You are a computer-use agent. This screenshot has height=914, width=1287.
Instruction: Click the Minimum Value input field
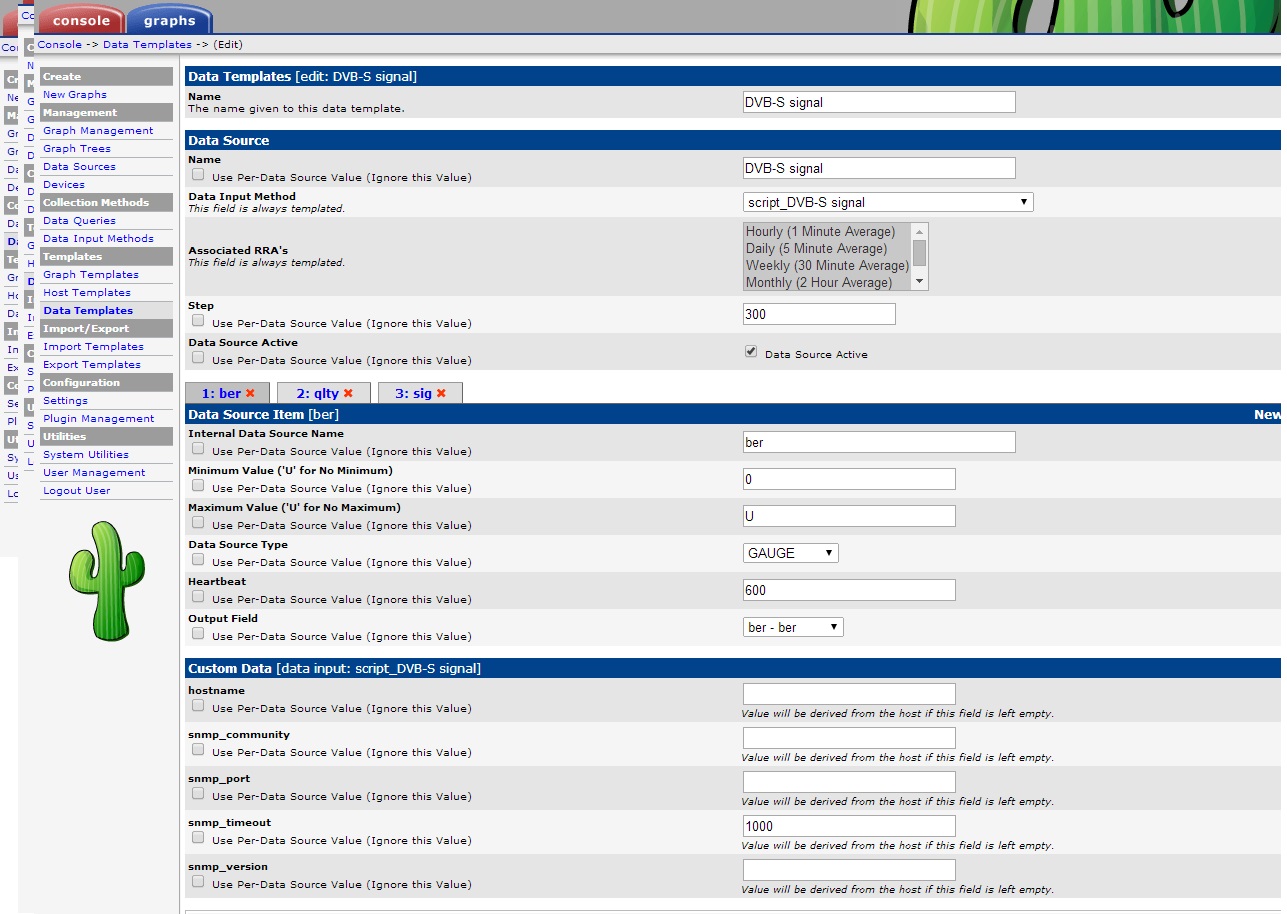tap(849, 479)
